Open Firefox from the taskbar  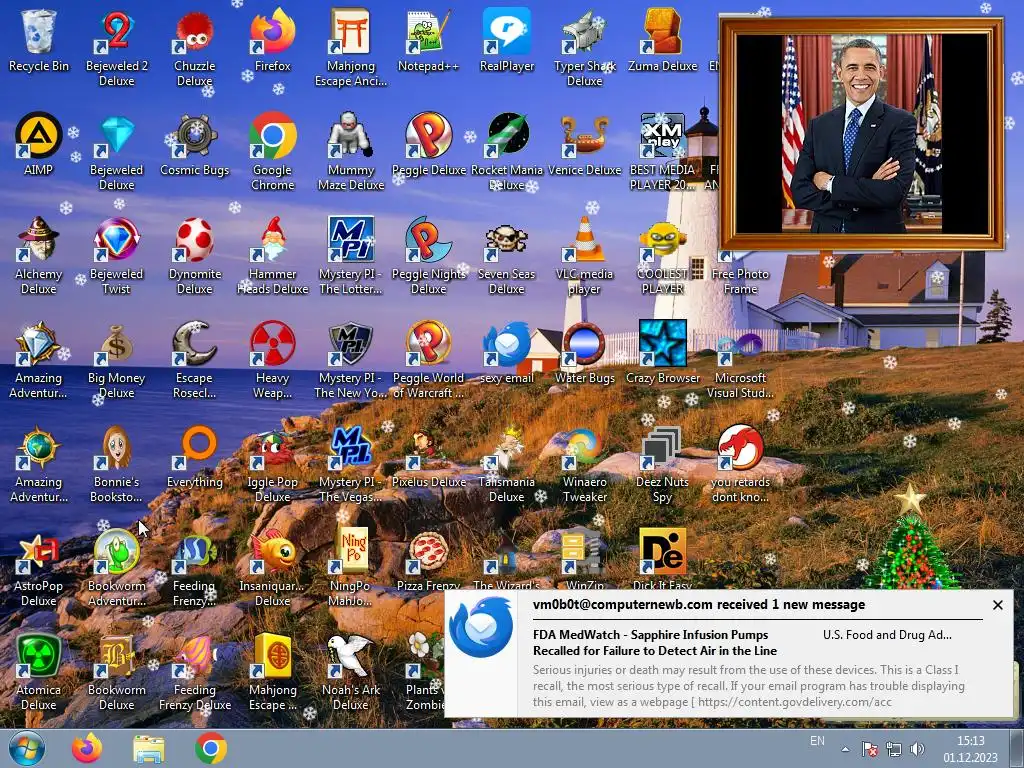tap(87, 748)
